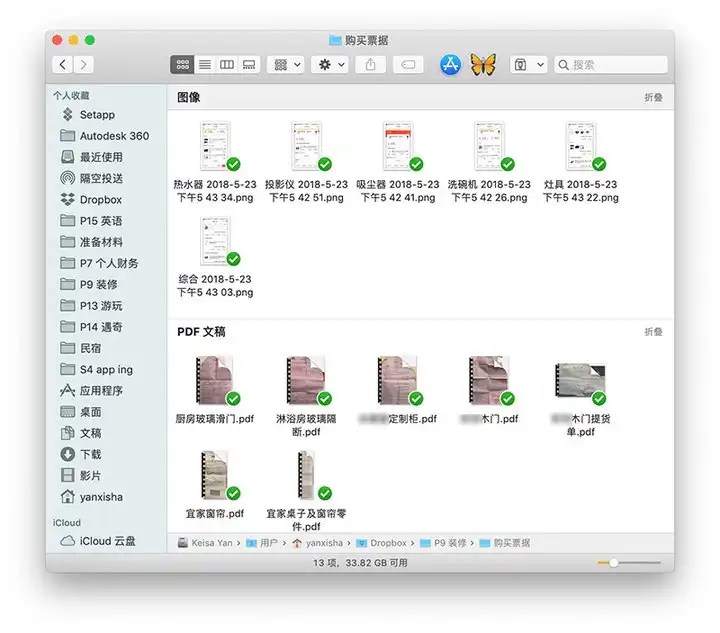
Task: Select the 吸尘器 2018-5-23 png file
Action: (398, 163)
